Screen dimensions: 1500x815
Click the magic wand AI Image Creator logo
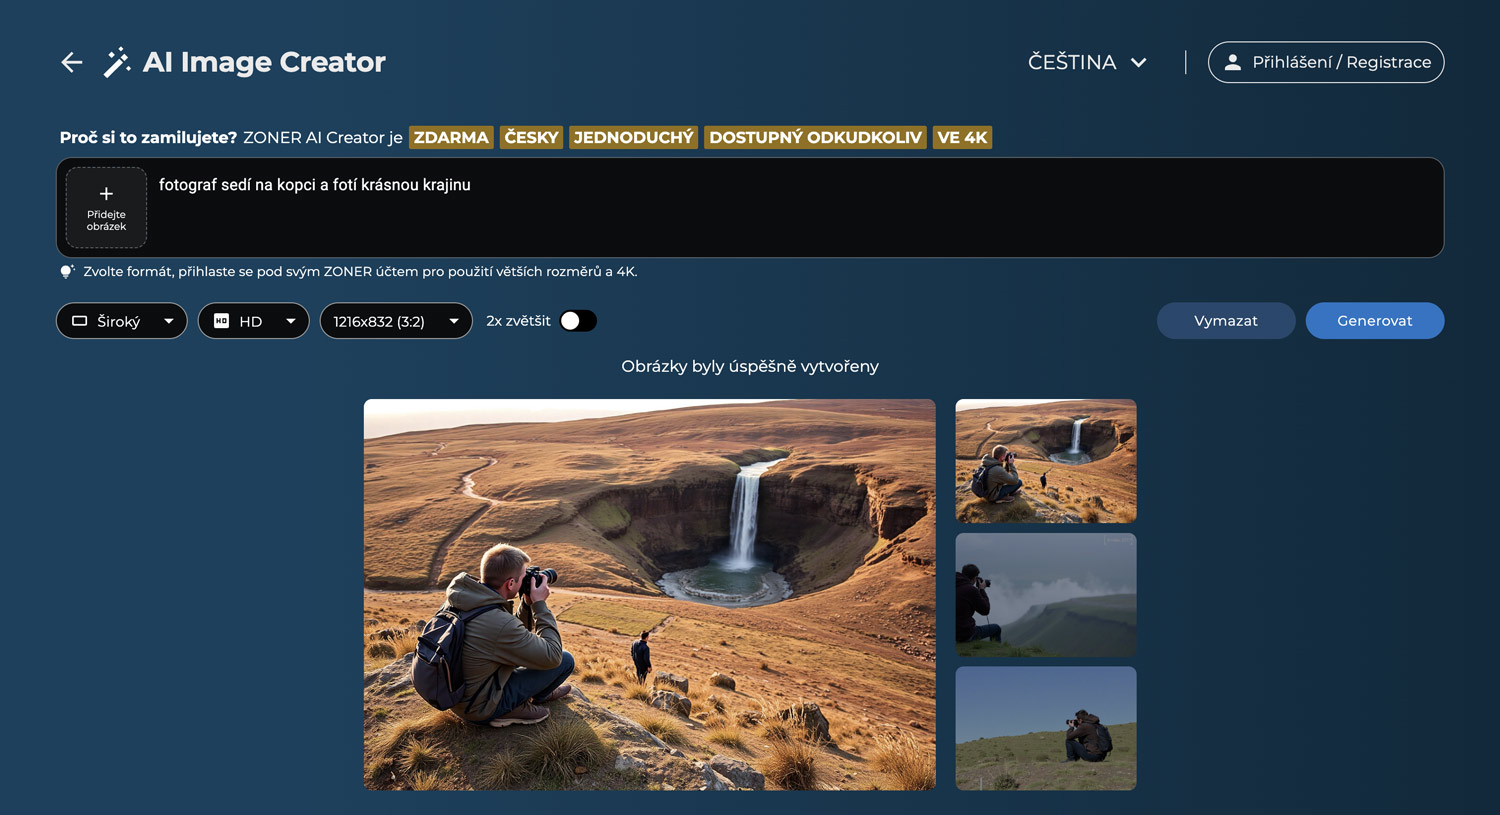117,62
